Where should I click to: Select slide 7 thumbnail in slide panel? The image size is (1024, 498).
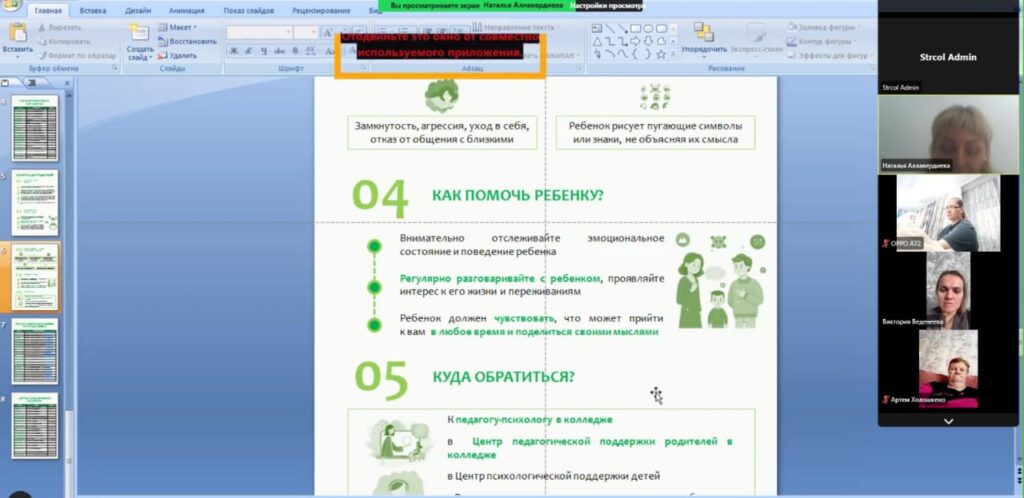click(34, 350)
